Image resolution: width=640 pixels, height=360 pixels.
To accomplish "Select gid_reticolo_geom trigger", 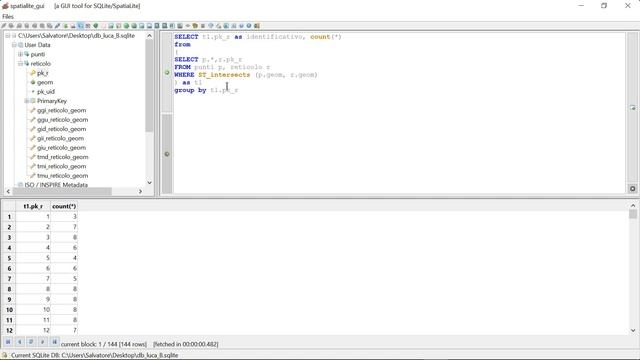I will [62, 129].
